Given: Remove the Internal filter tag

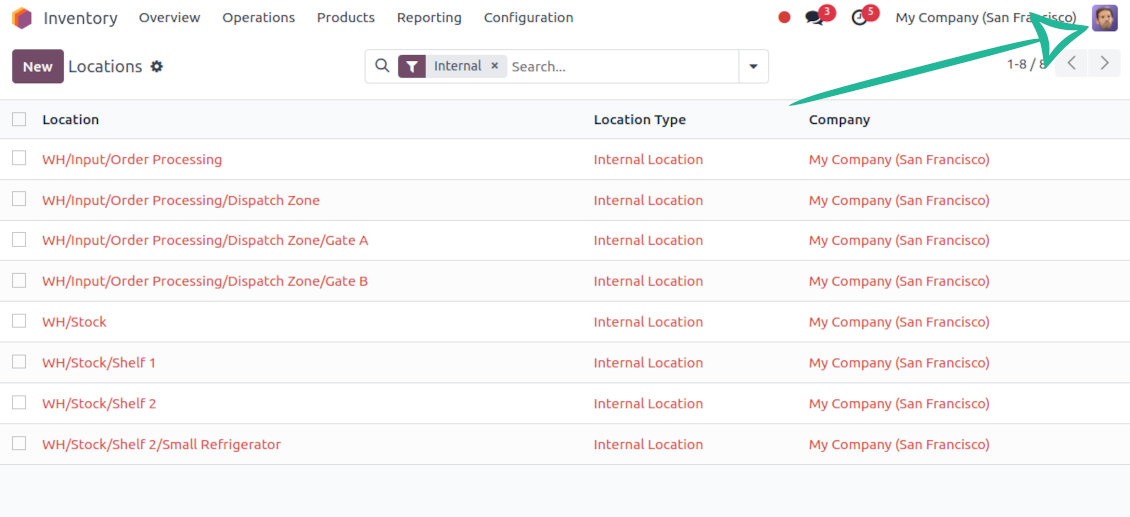Looking at the screenshot, I should [494, 66].
